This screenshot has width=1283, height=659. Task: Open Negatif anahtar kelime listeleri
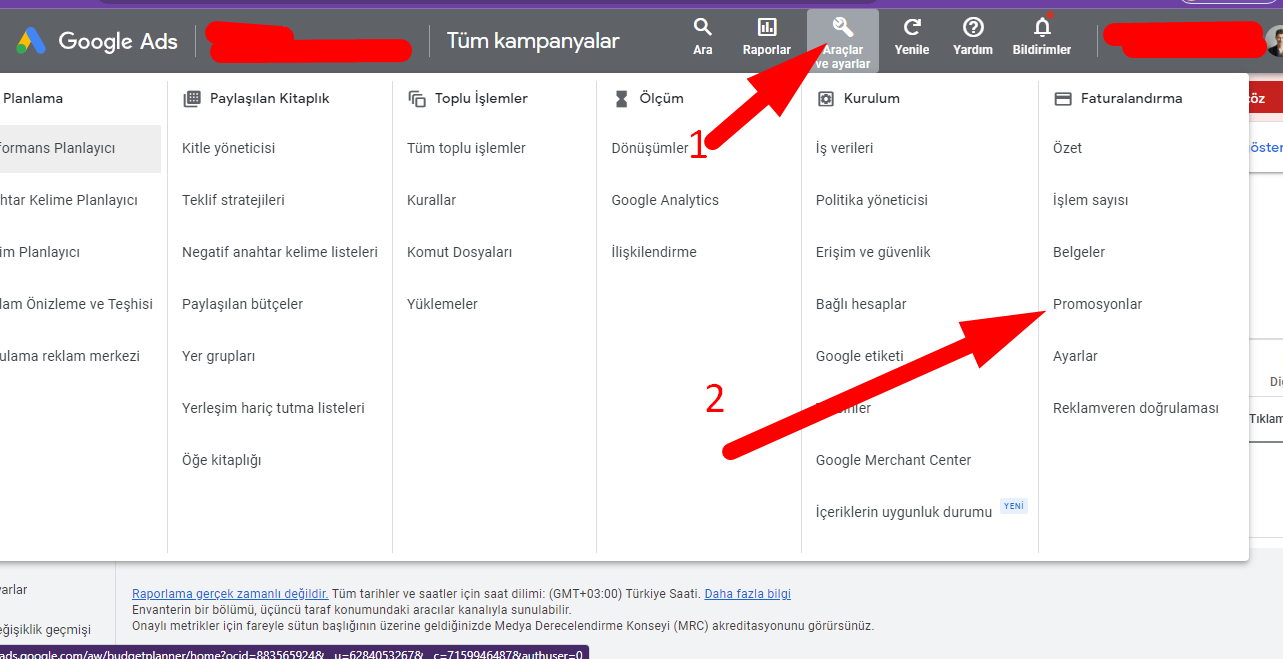point(280,252)
